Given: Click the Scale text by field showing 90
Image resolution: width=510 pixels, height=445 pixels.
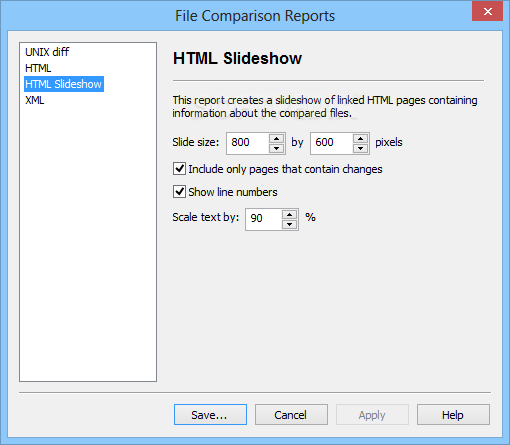Looking at the screenshot, I should click(264, 219).
